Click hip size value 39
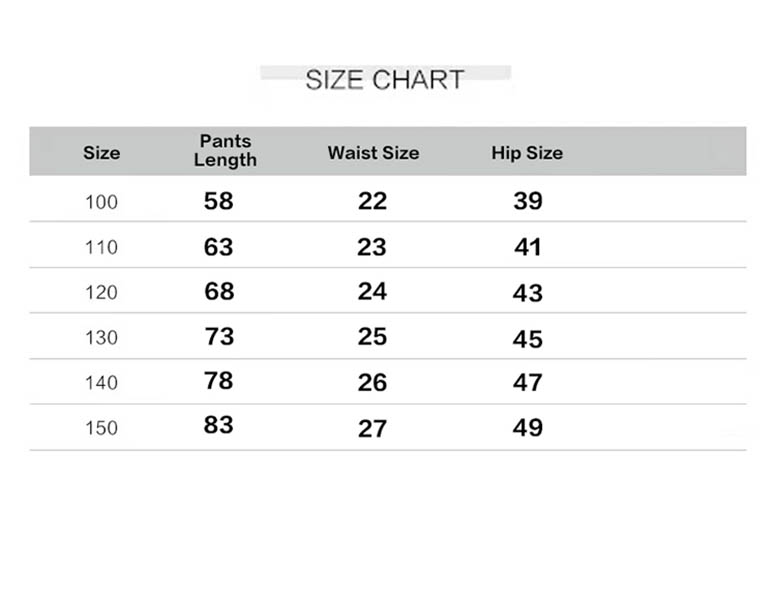This screenshot has height=600, width=776. (x=527, y=201)
